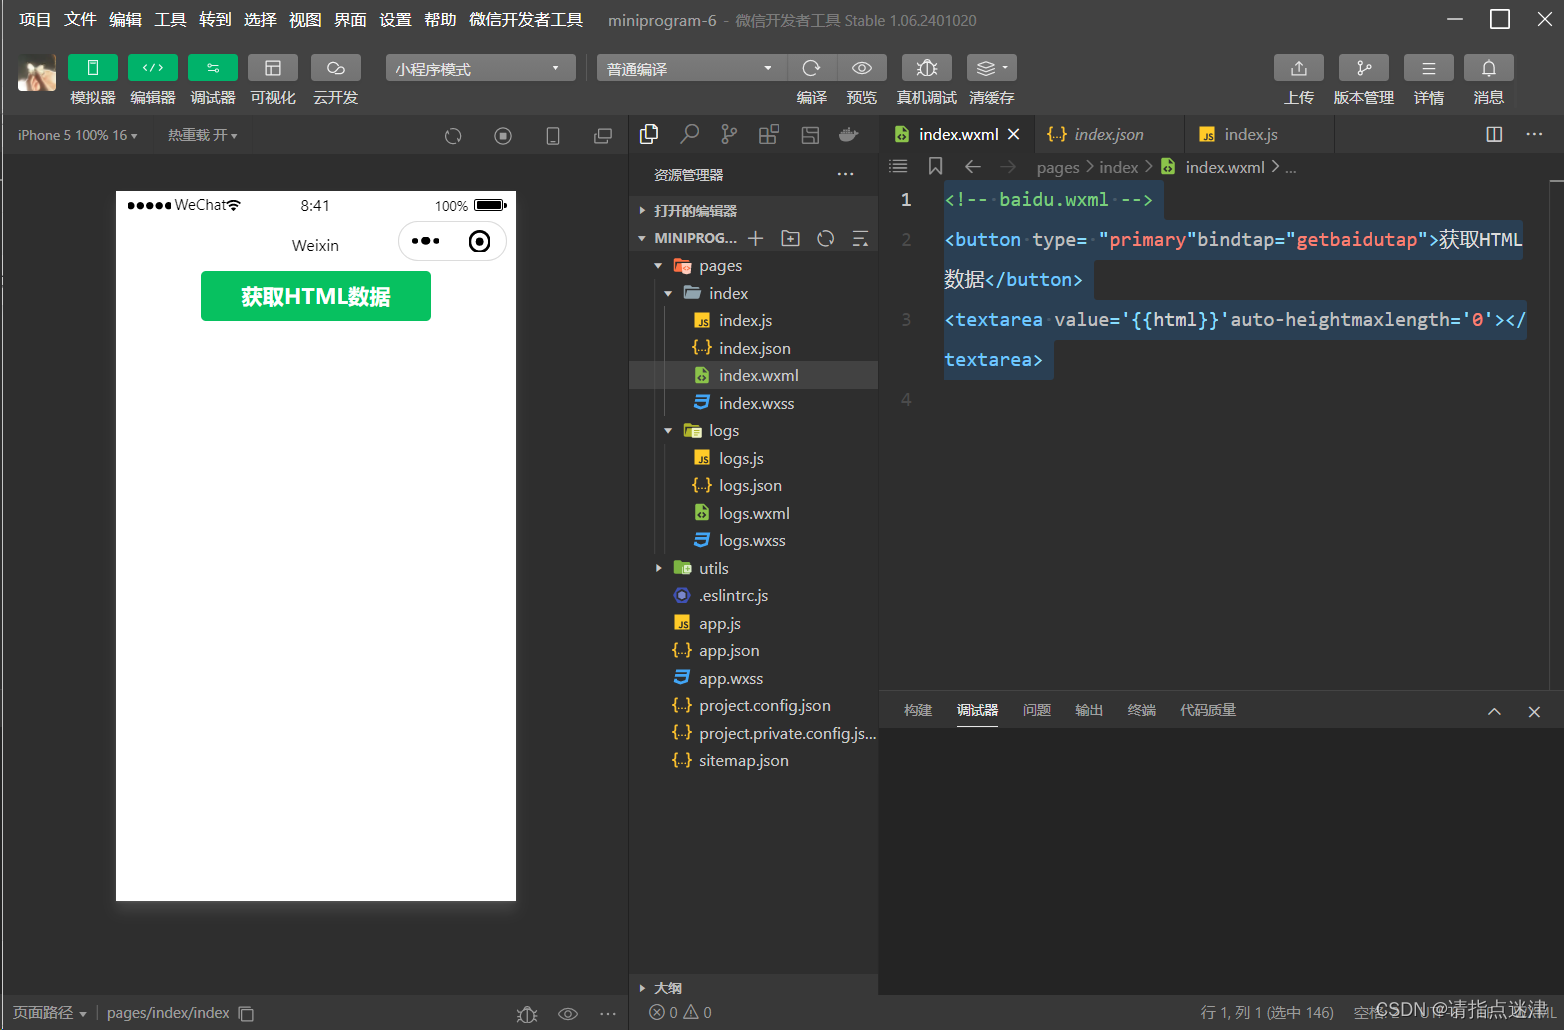The image size is (1564, 1030).
Task: Click the bookmark icon in breadcrumb bar
Action: coord(935,166)
